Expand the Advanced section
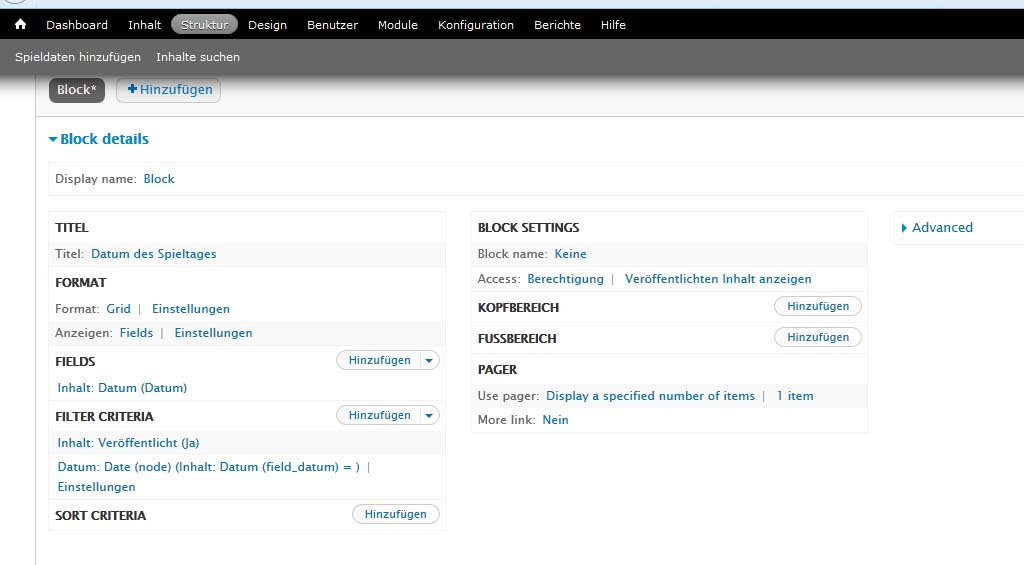 click(x=941, y=228)
